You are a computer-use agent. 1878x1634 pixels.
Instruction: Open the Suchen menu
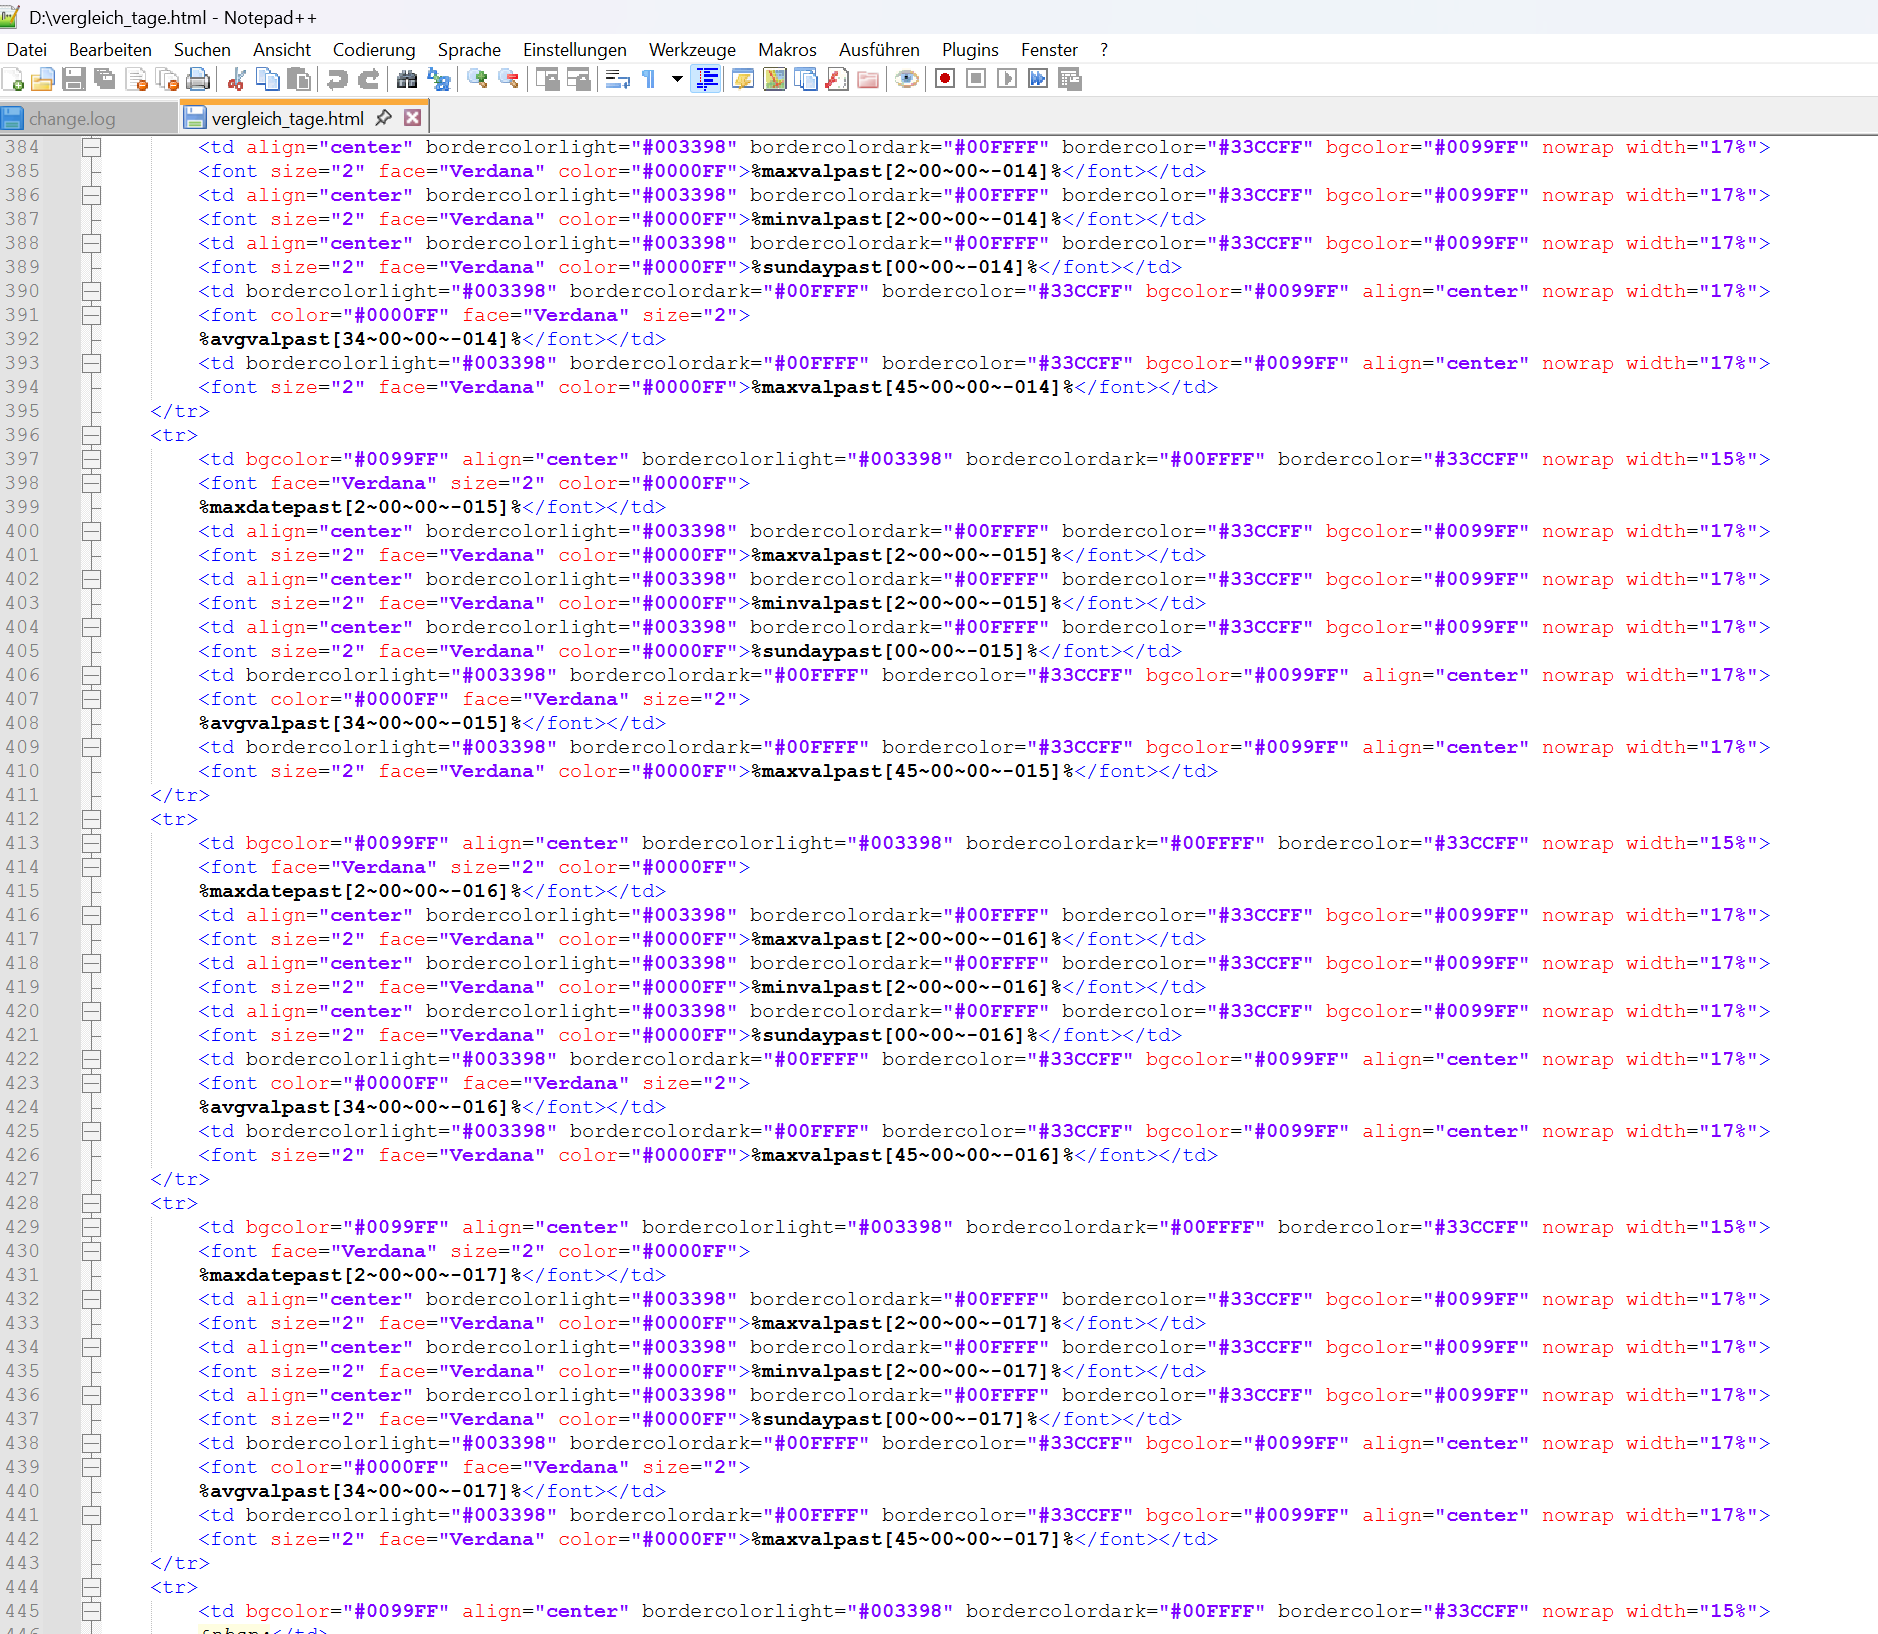[202, 49]
